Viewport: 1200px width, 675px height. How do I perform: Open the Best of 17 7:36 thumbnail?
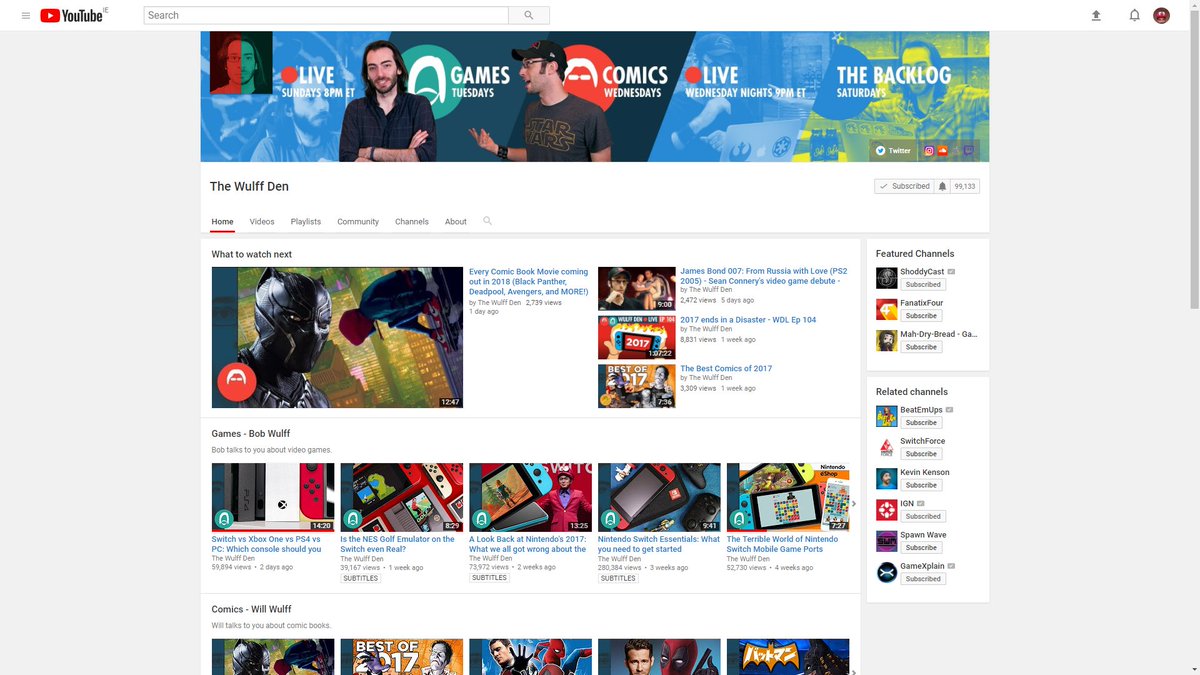tap(637, 386)
